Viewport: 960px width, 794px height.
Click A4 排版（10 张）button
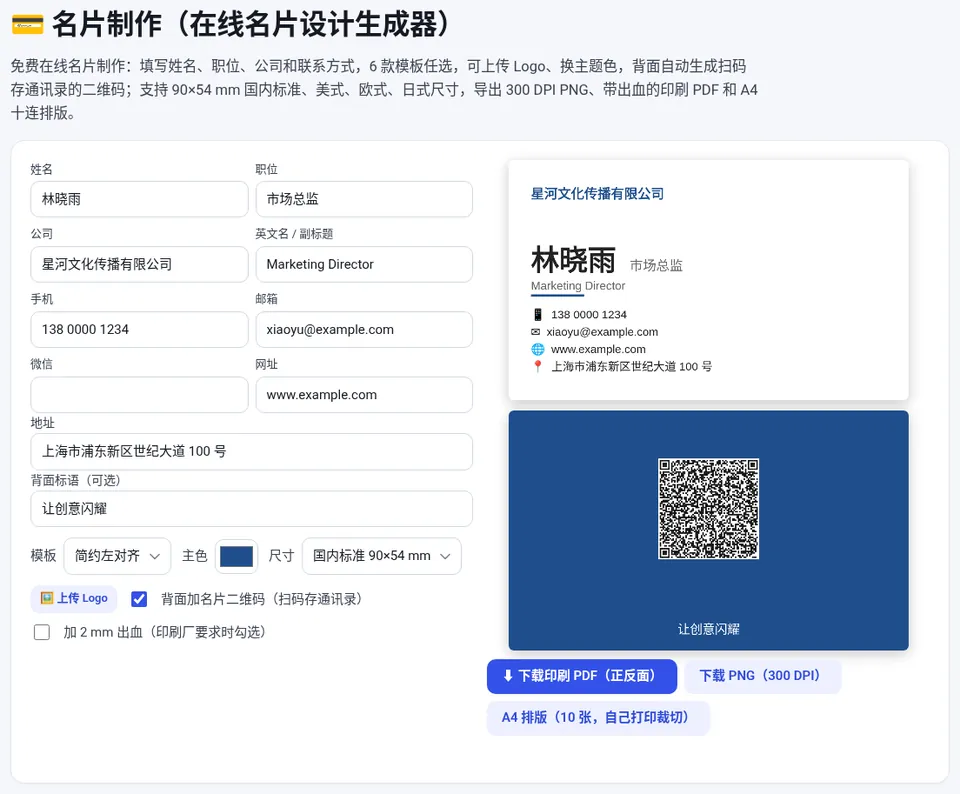coord(598,717)
